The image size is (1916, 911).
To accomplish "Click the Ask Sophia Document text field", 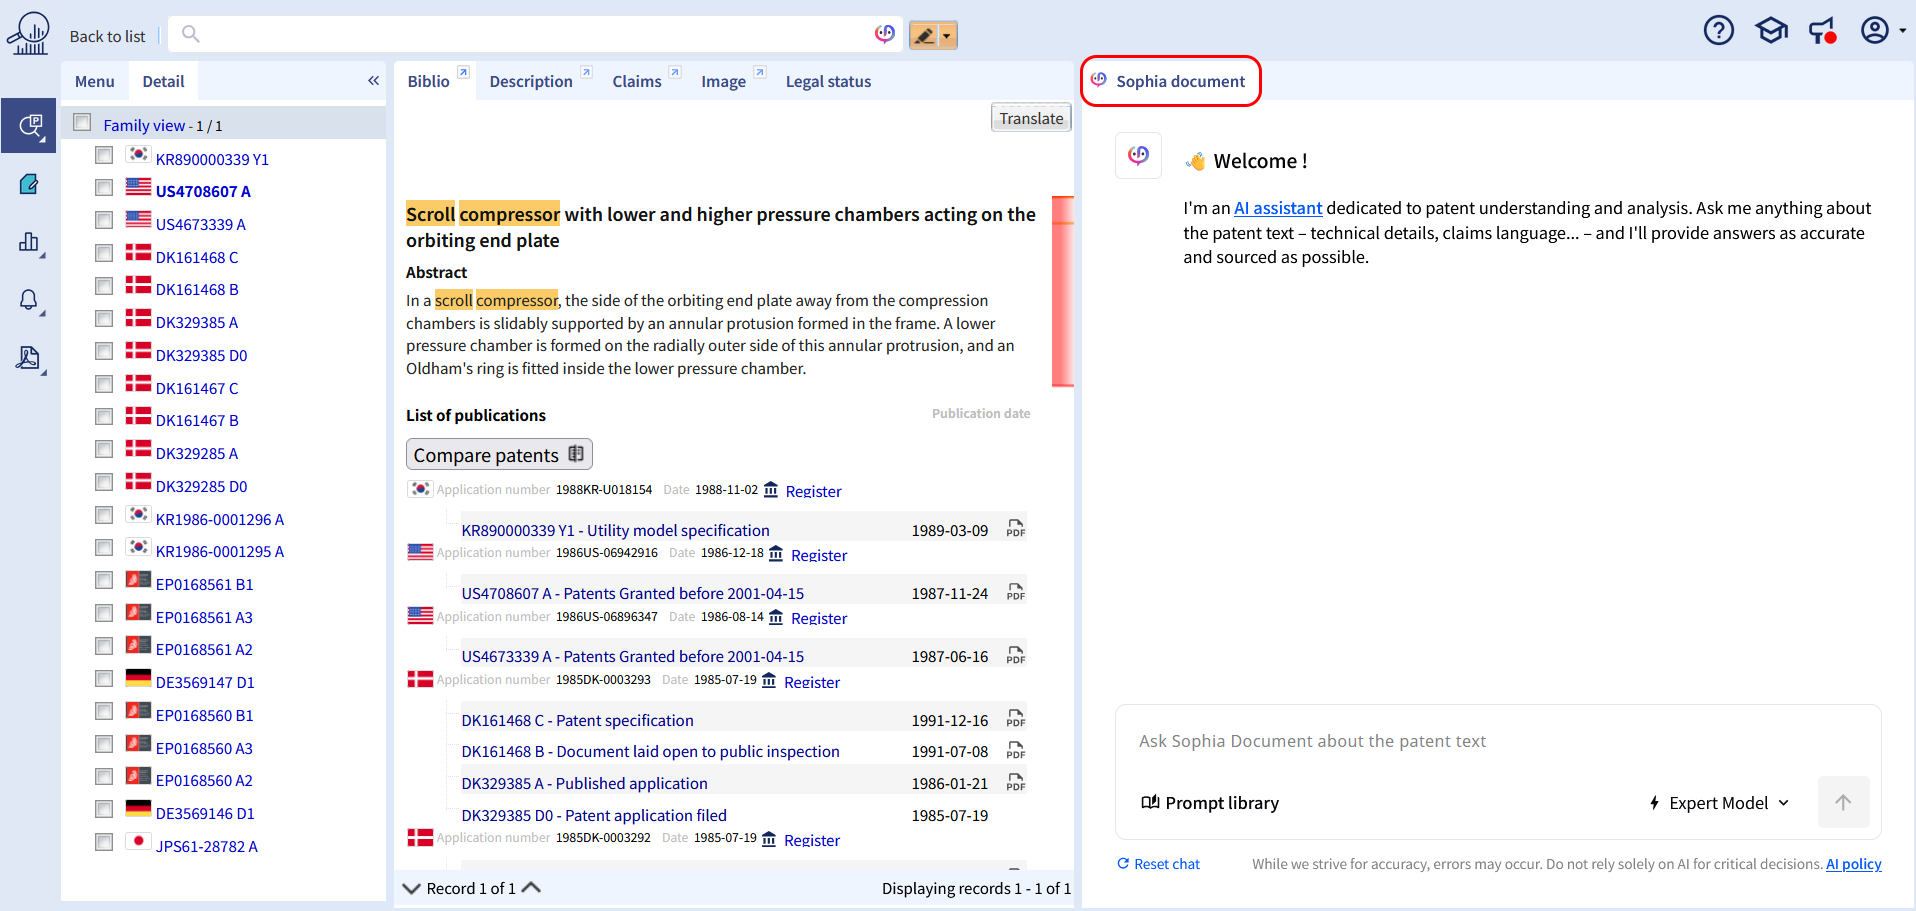I will coord(1498,741).
